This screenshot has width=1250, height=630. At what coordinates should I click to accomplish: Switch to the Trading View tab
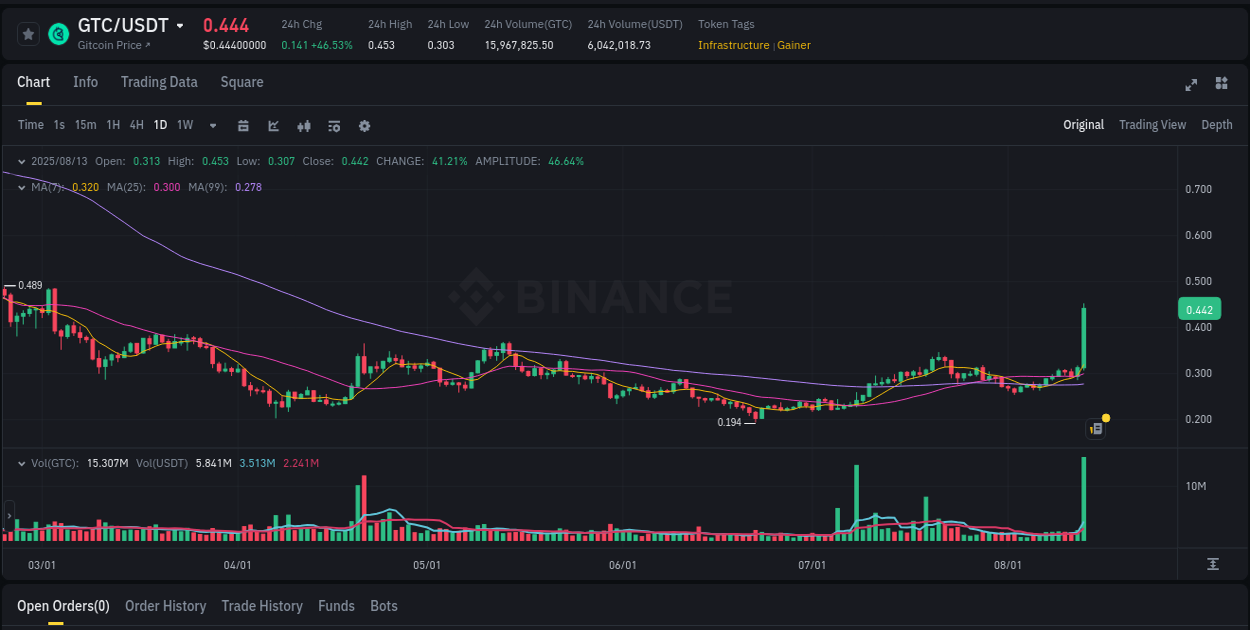point(1152,124)
